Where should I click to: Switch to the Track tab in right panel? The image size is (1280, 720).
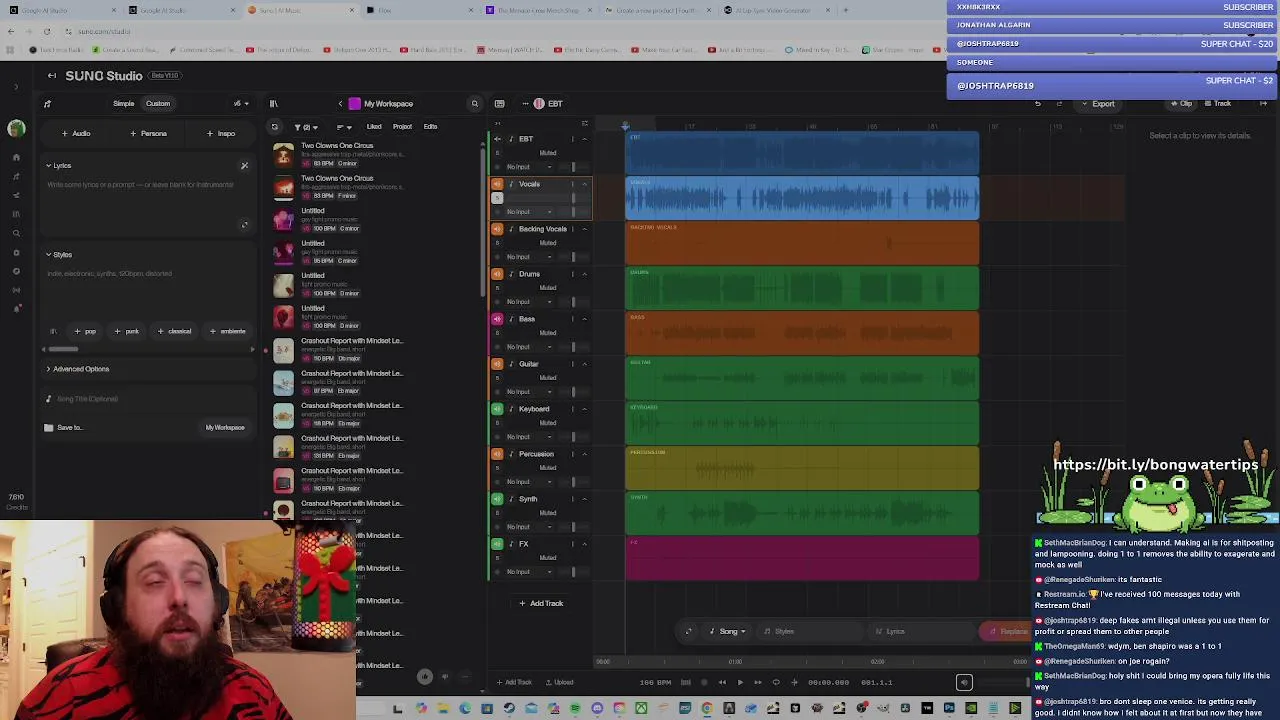[1218, 103]
